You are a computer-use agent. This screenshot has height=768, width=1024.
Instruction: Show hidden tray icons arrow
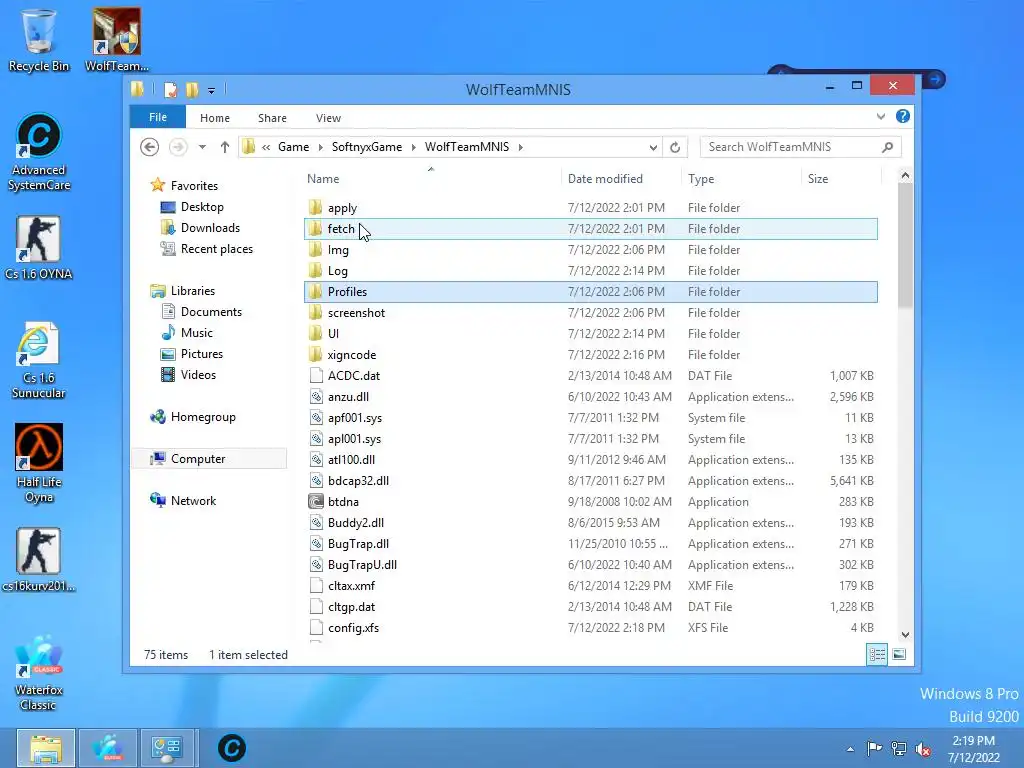coord(850,749)
